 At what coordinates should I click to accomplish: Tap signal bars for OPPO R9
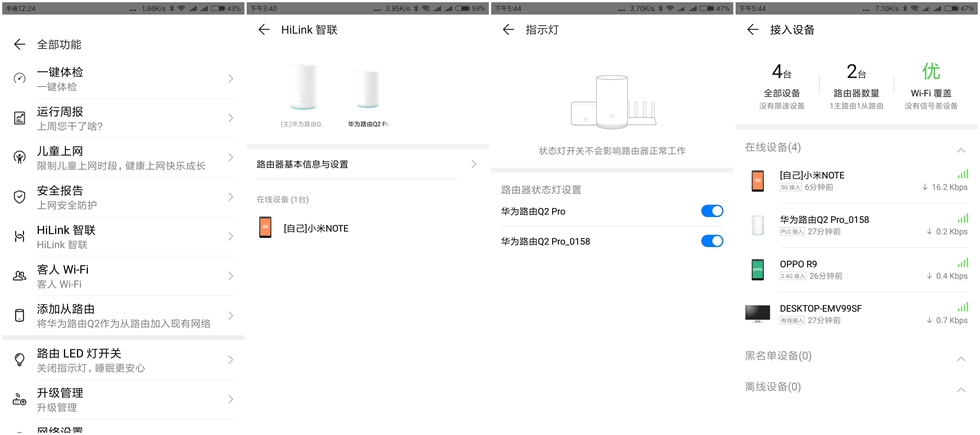coord(962,262)
